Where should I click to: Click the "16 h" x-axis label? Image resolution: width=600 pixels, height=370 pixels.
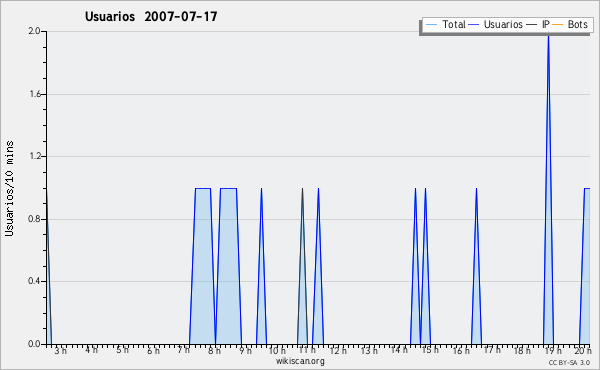tap(461, 350)
